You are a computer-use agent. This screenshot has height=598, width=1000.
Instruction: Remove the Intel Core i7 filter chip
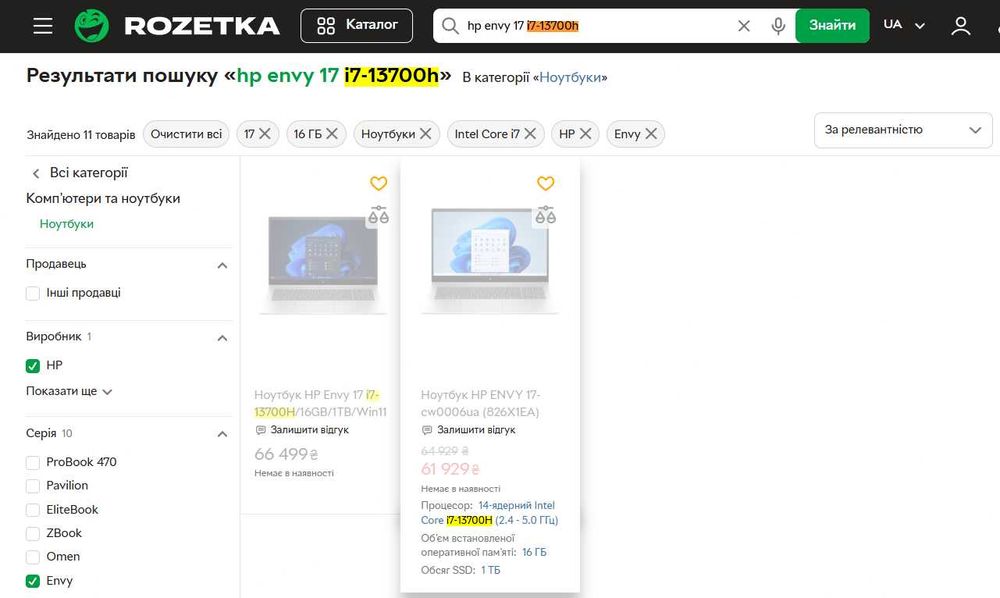point(530,134)
